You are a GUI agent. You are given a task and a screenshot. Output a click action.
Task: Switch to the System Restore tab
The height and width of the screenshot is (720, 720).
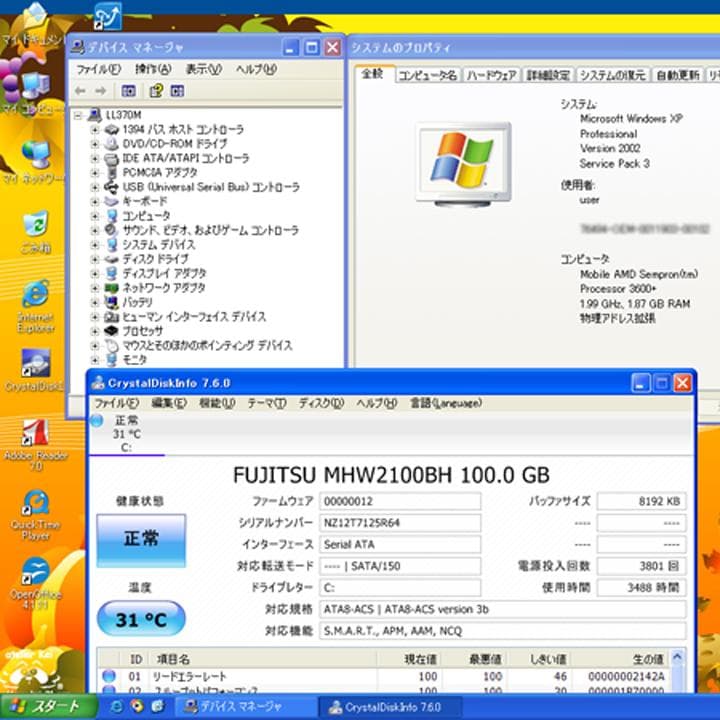click(613, 75)
